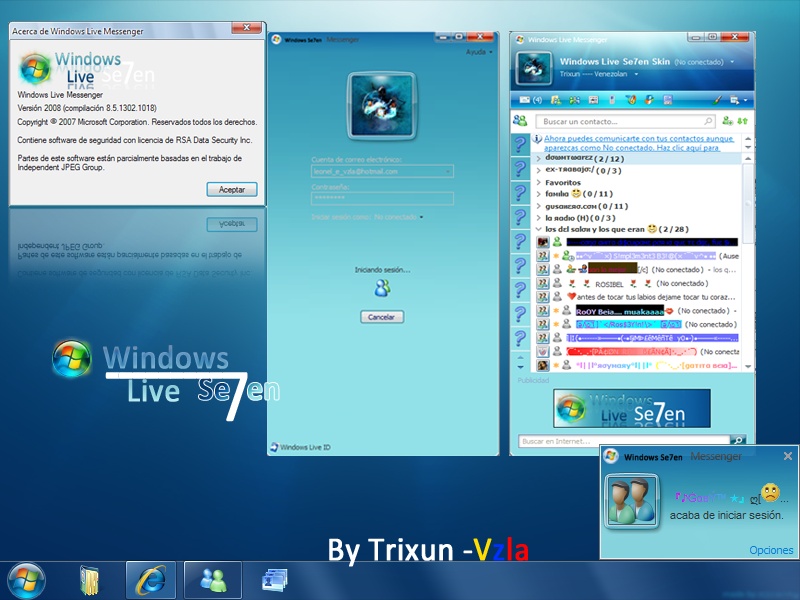Click the search button beside Buscar en Internet
Screen dimensions: 800x600
coord(738,440)
